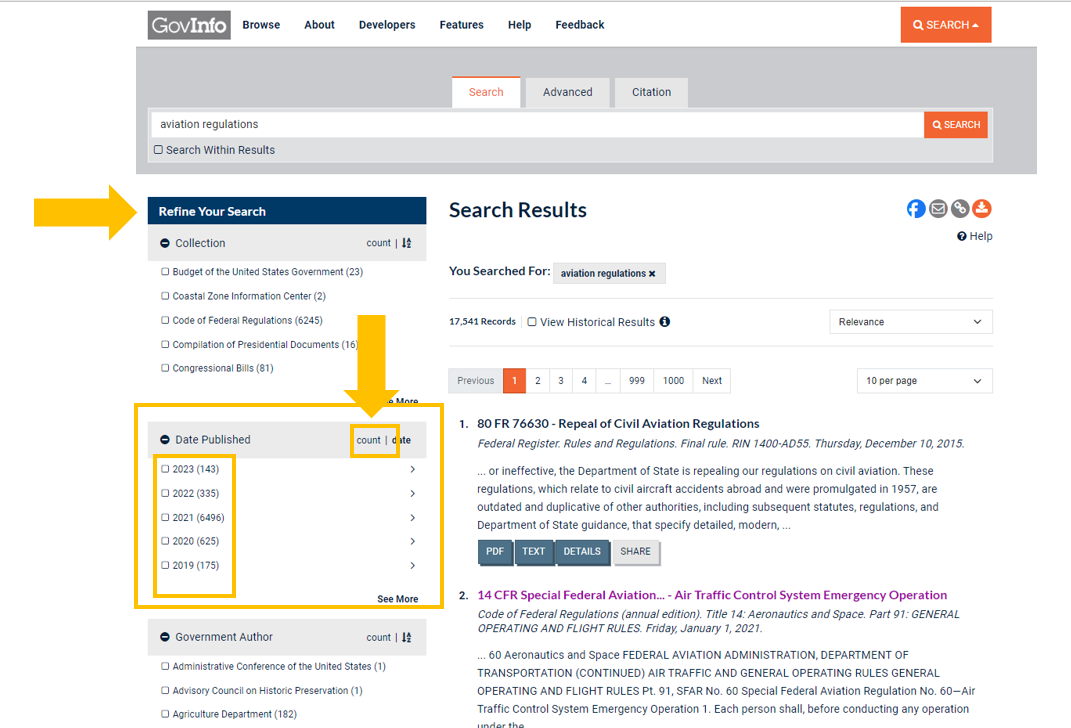Open the email sharing icon
1071x728 pixels.
[938, 208]
